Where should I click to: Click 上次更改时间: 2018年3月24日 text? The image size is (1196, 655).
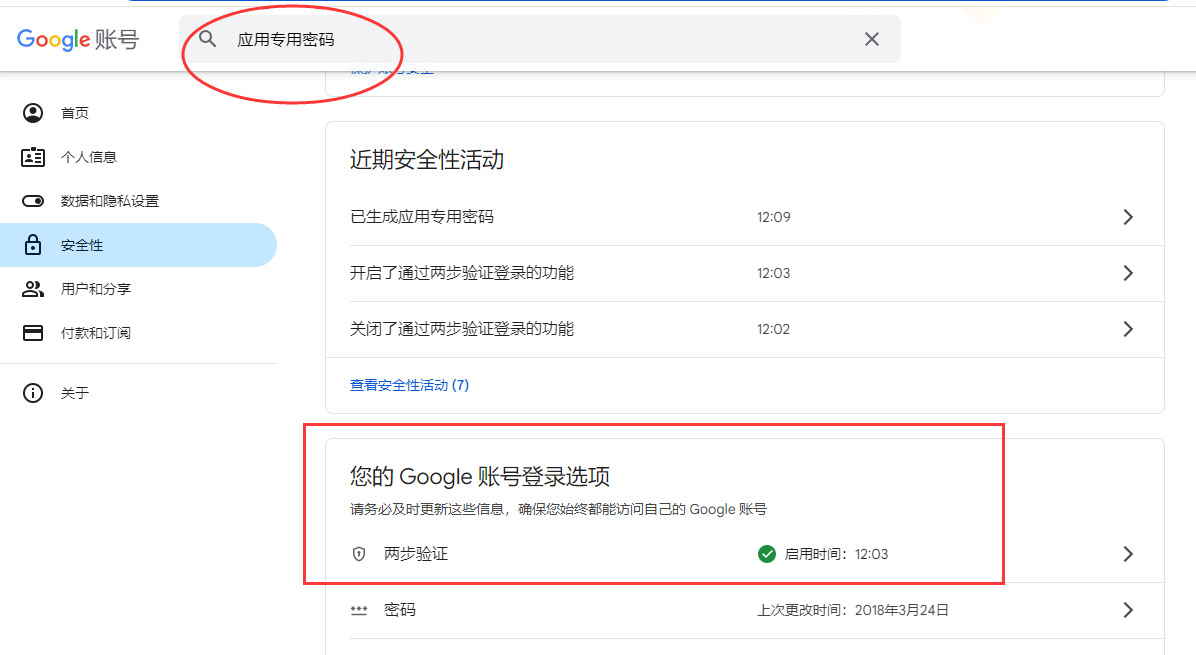[x=852, y=610]
